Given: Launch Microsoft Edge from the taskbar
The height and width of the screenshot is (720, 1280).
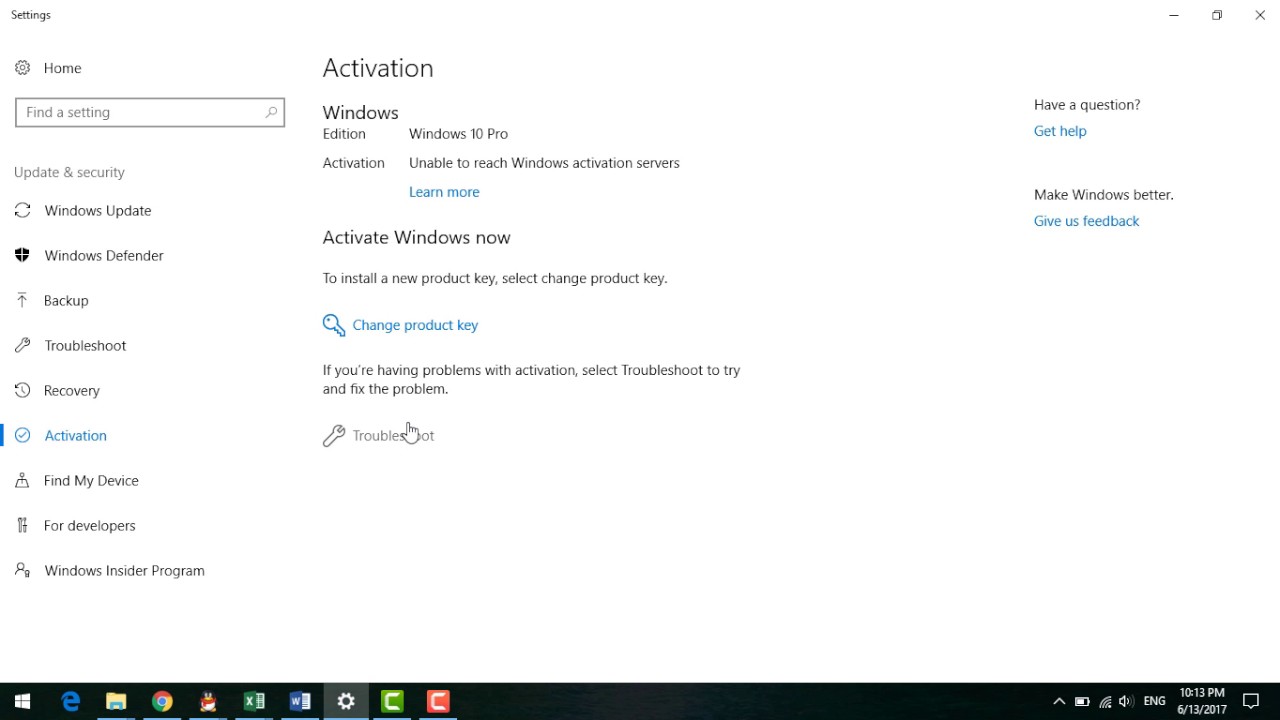Looking at the screenshot, I should (x=70, y=702).
